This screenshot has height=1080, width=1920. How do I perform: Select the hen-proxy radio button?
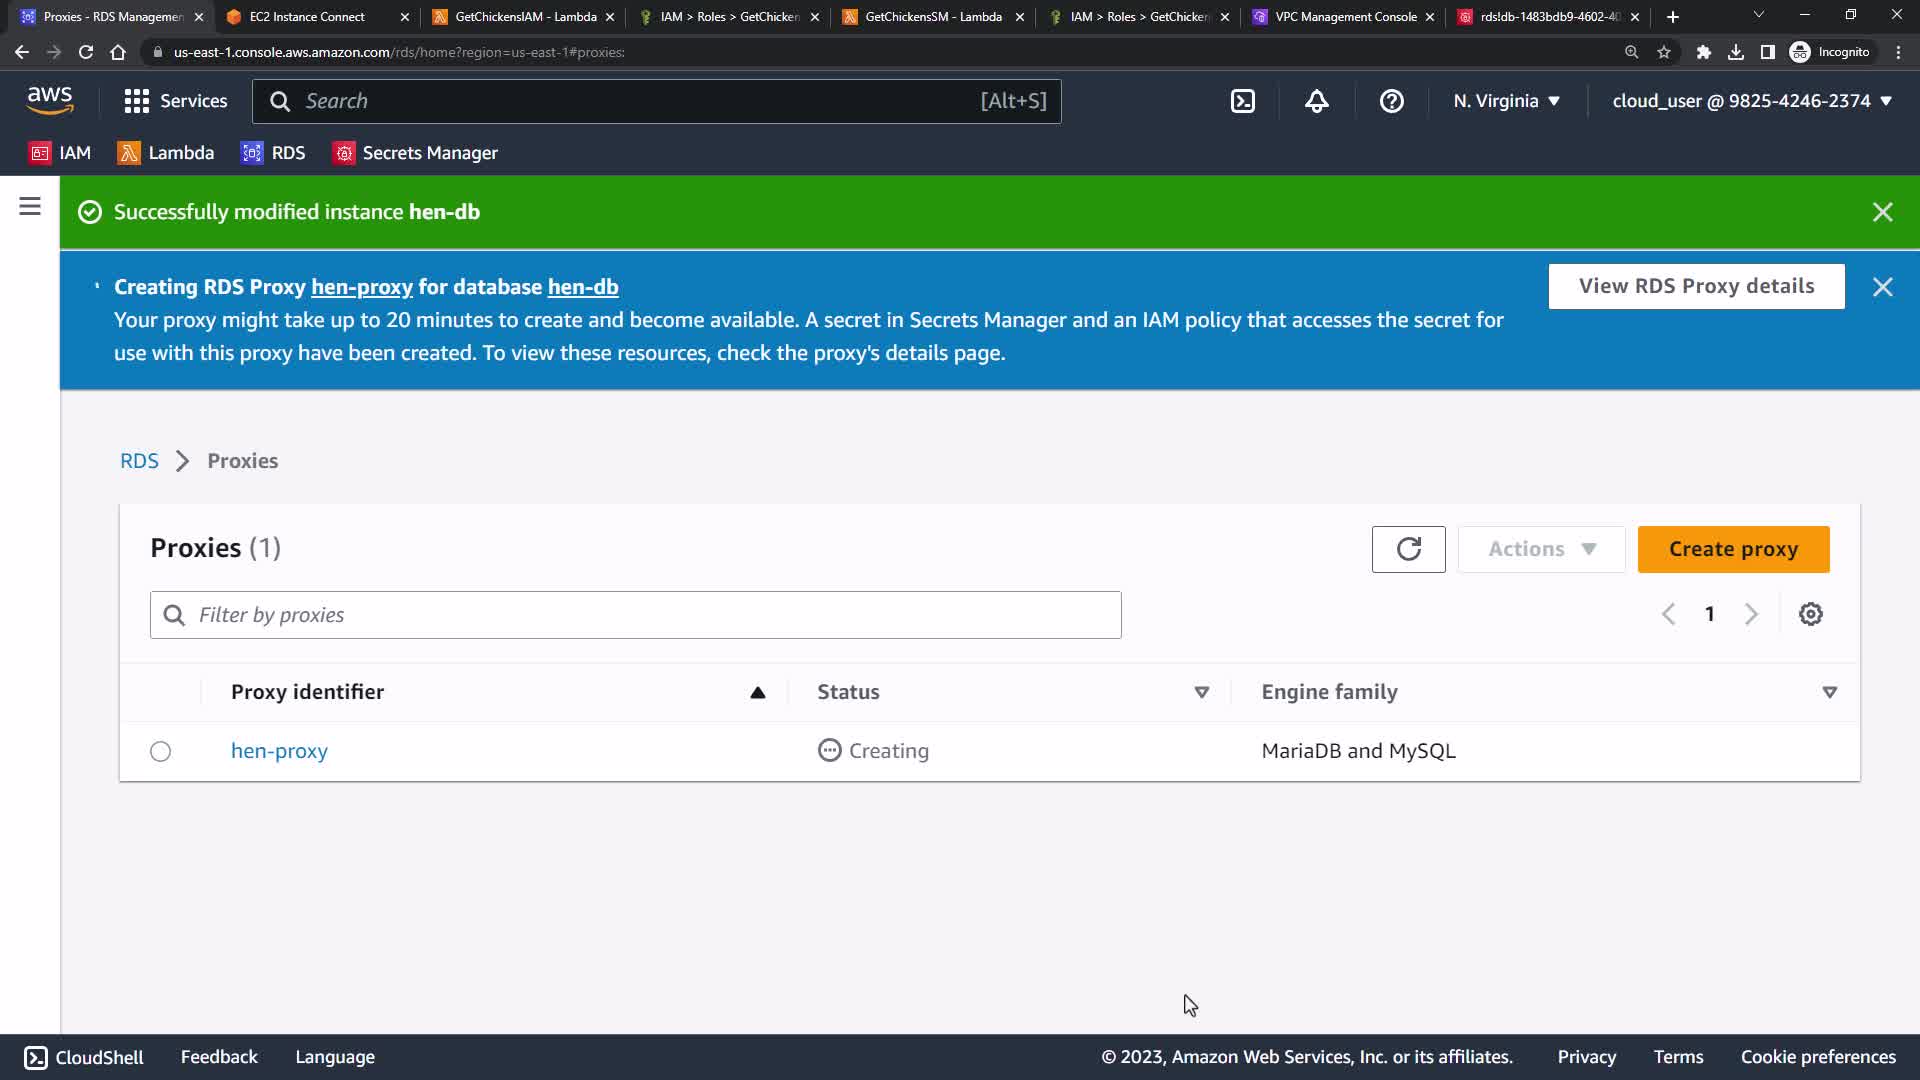click(161, 751)
